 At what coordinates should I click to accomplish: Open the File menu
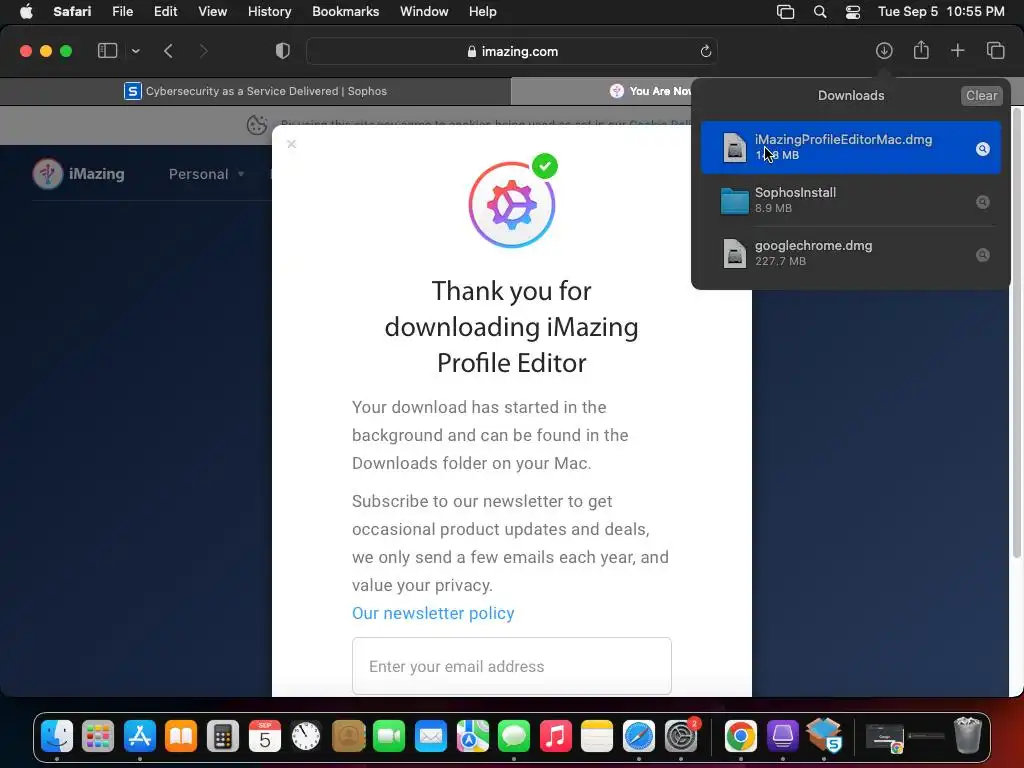click(x=122, y=12)
